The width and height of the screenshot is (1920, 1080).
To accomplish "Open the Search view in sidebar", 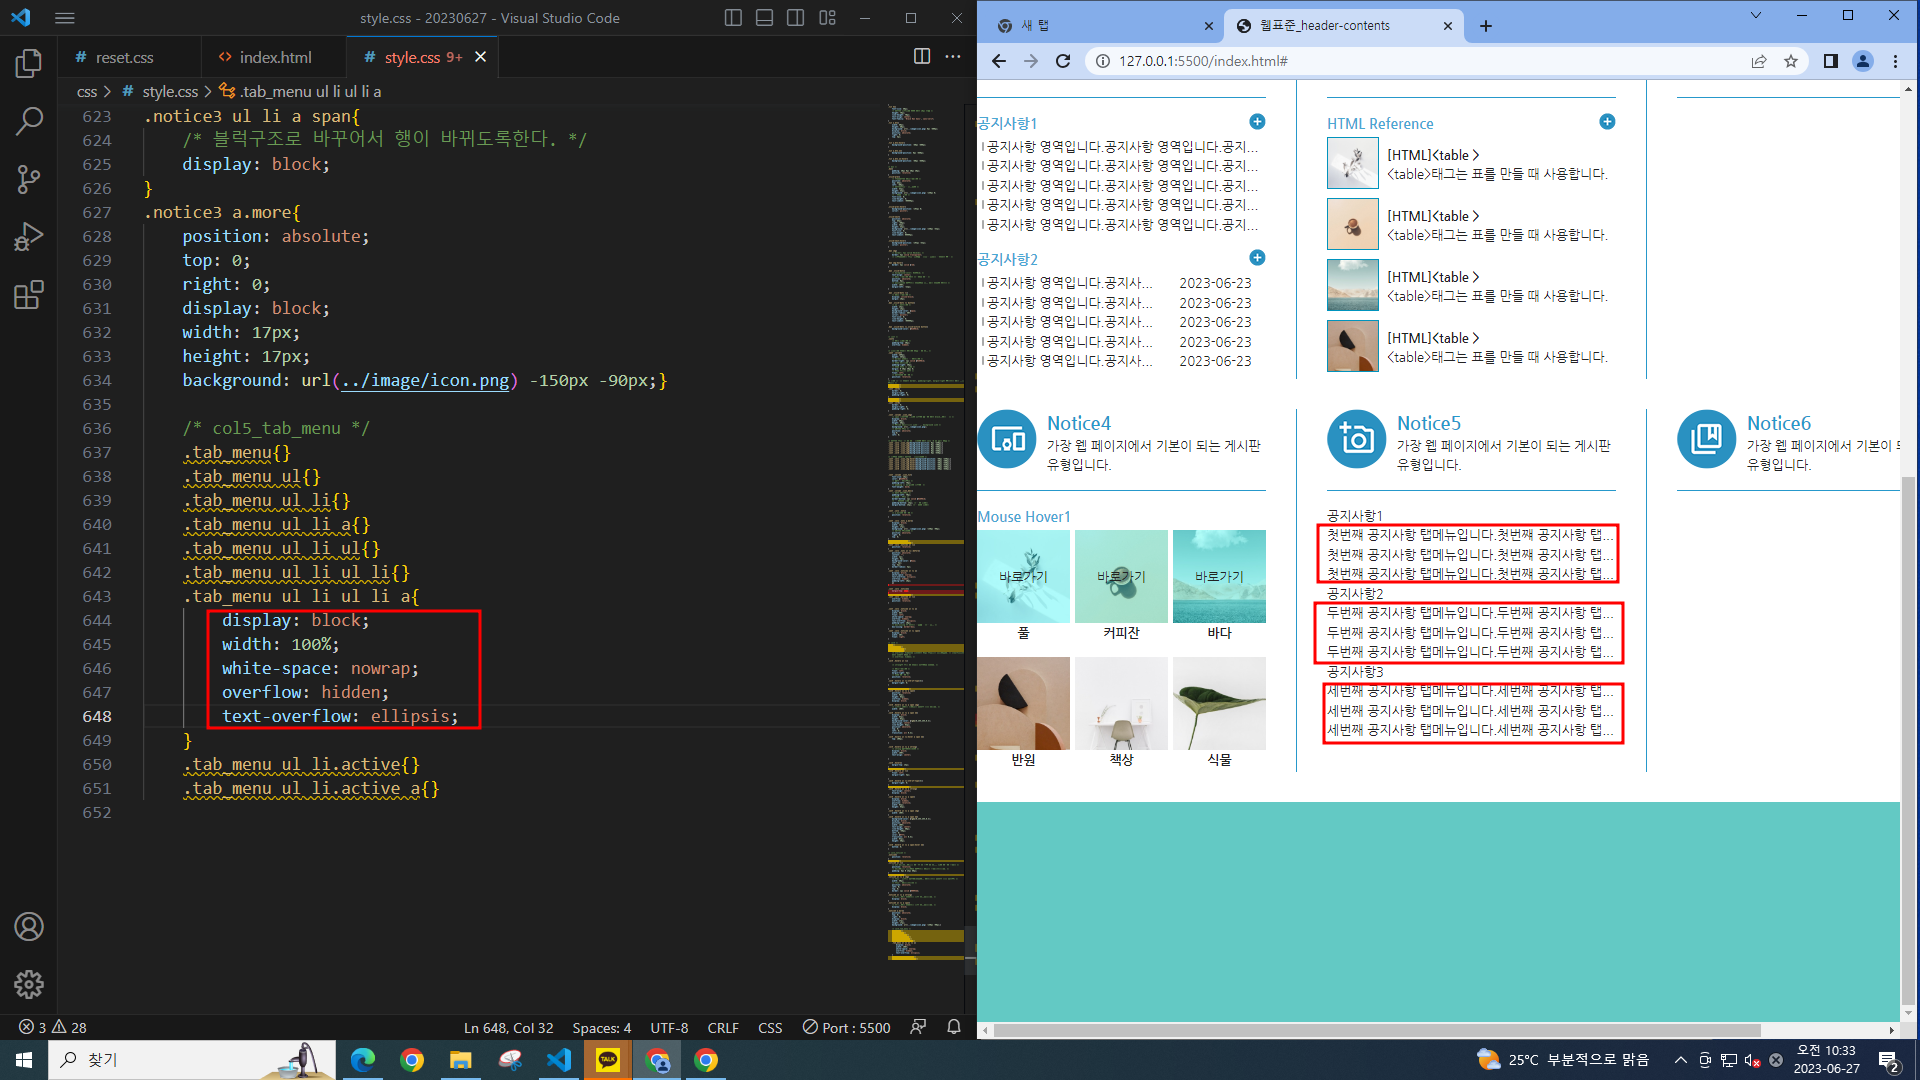I will 29,122.
